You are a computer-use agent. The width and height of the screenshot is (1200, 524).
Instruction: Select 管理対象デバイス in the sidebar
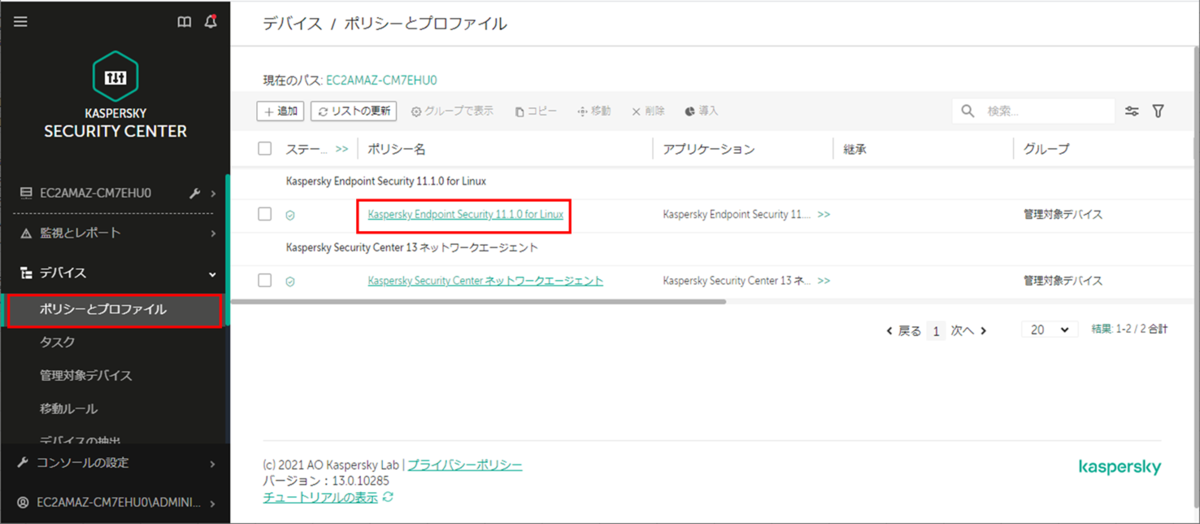coord(86,375)
